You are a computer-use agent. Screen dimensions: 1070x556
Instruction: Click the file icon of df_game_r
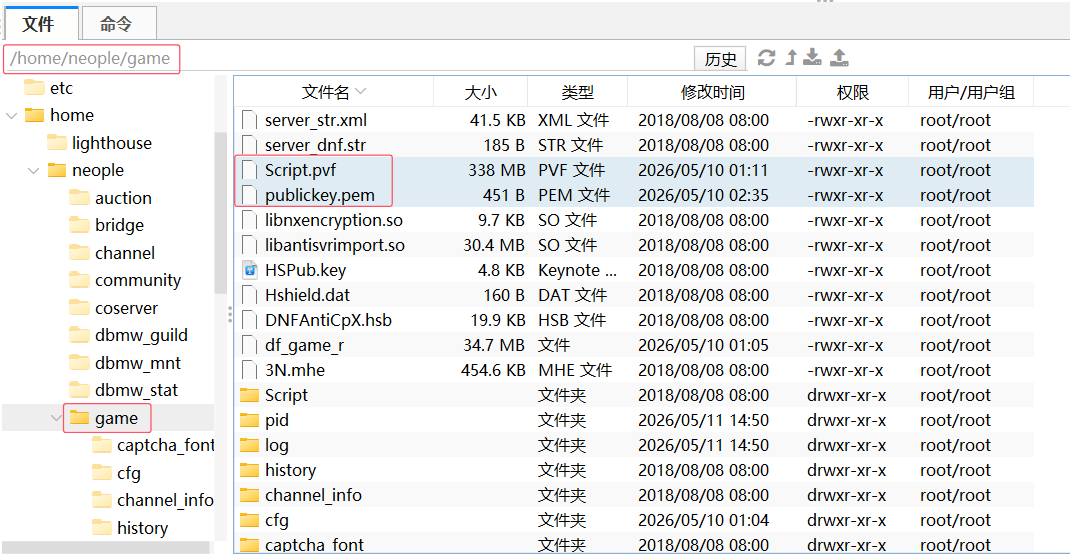(250, 345)
